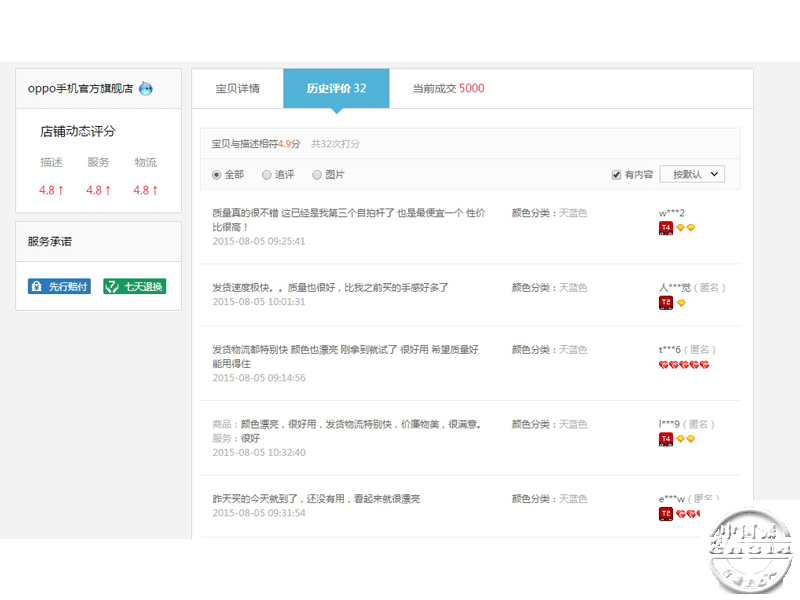Click the 七天退换 service badge
The width and height of the screenshot is (800, 600).
point(135,286)
